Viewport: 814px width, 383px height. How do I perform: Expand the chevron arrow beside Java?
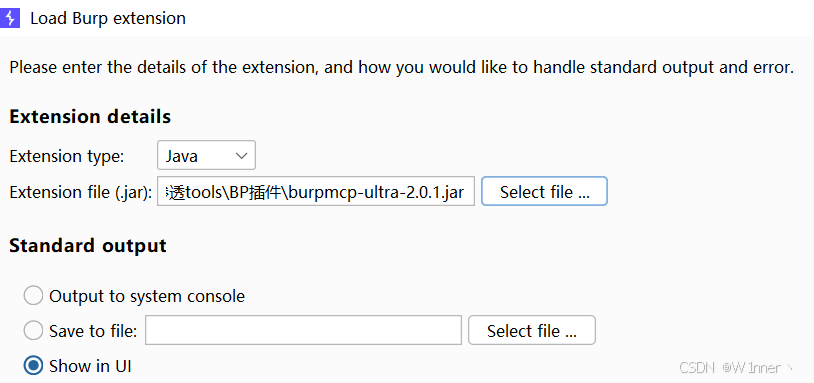[241, 156]
